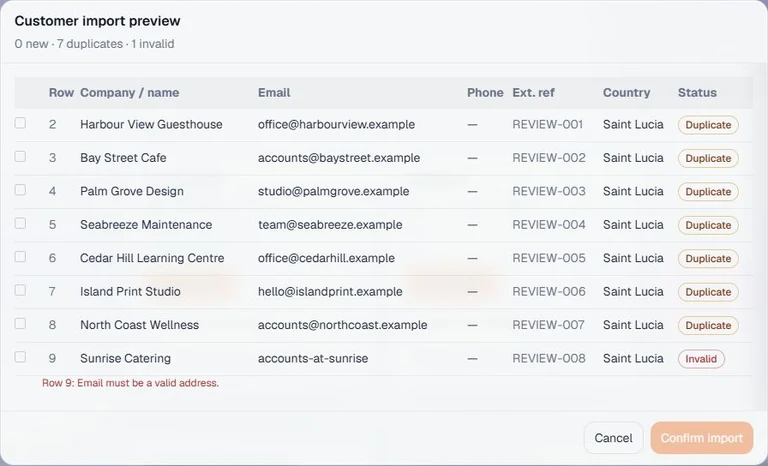Click the Invalid status badge for row 9
The image size is (768, 466).
[x=701, y=359]
